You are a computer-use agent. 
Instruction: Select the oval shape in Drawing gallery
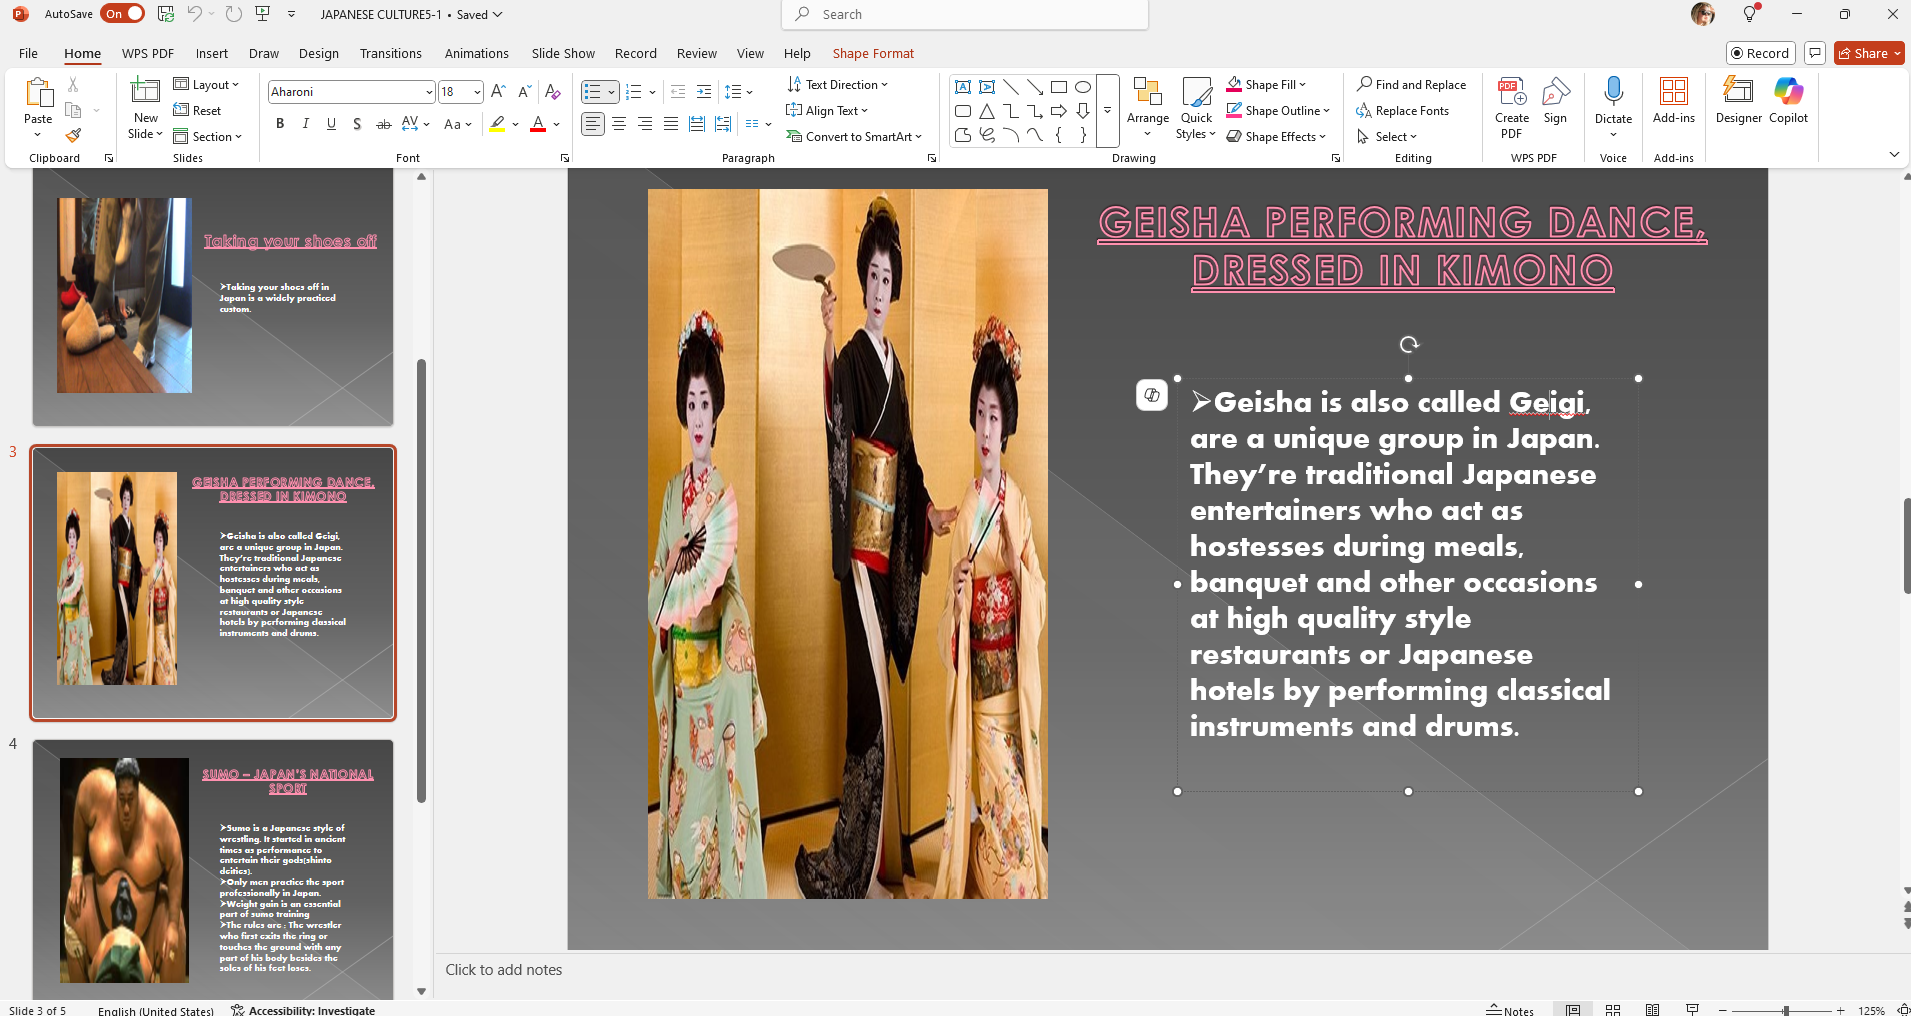[1083, 87]
